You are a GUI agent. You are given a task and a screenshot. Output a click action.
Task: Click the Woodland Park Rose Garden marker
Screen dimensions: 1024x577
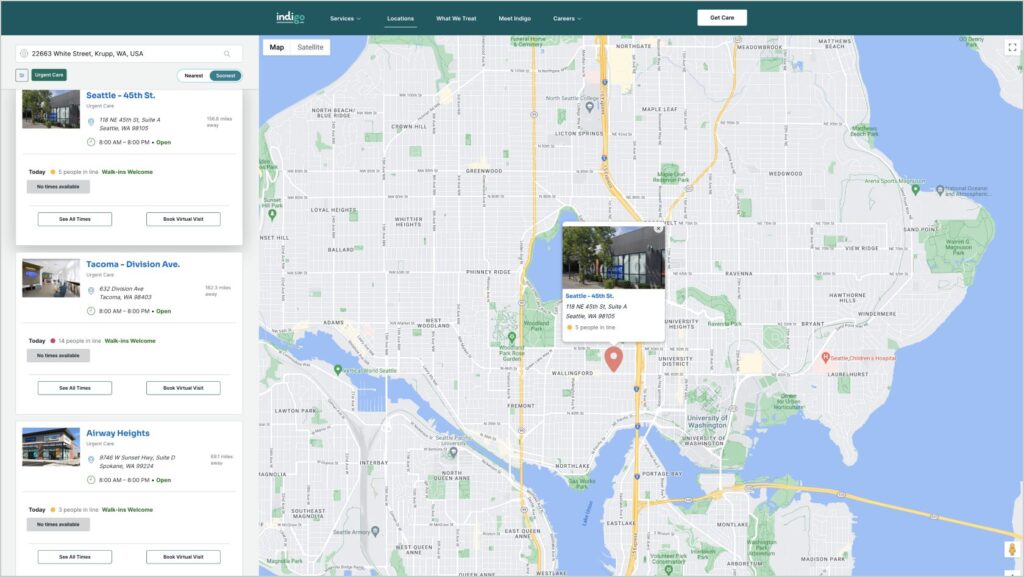pos(512,337)
